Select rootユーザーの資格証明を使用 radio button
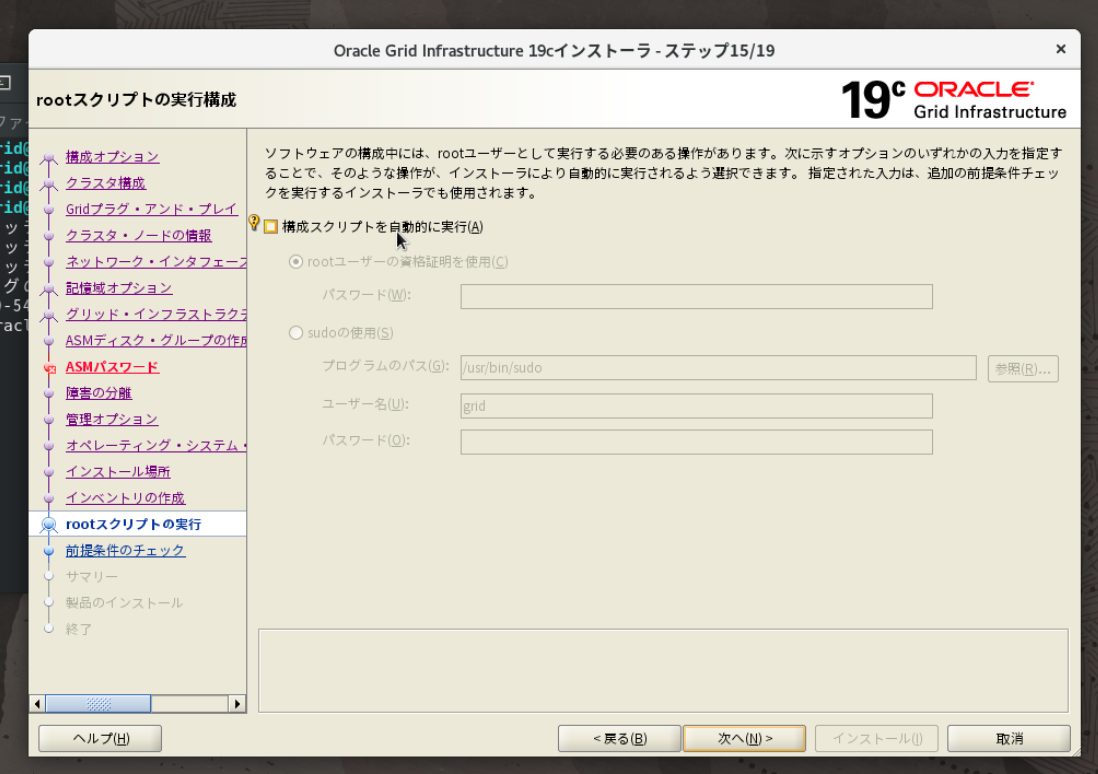This screenshot has height=774, width=1098. click(x=296, y=262)
